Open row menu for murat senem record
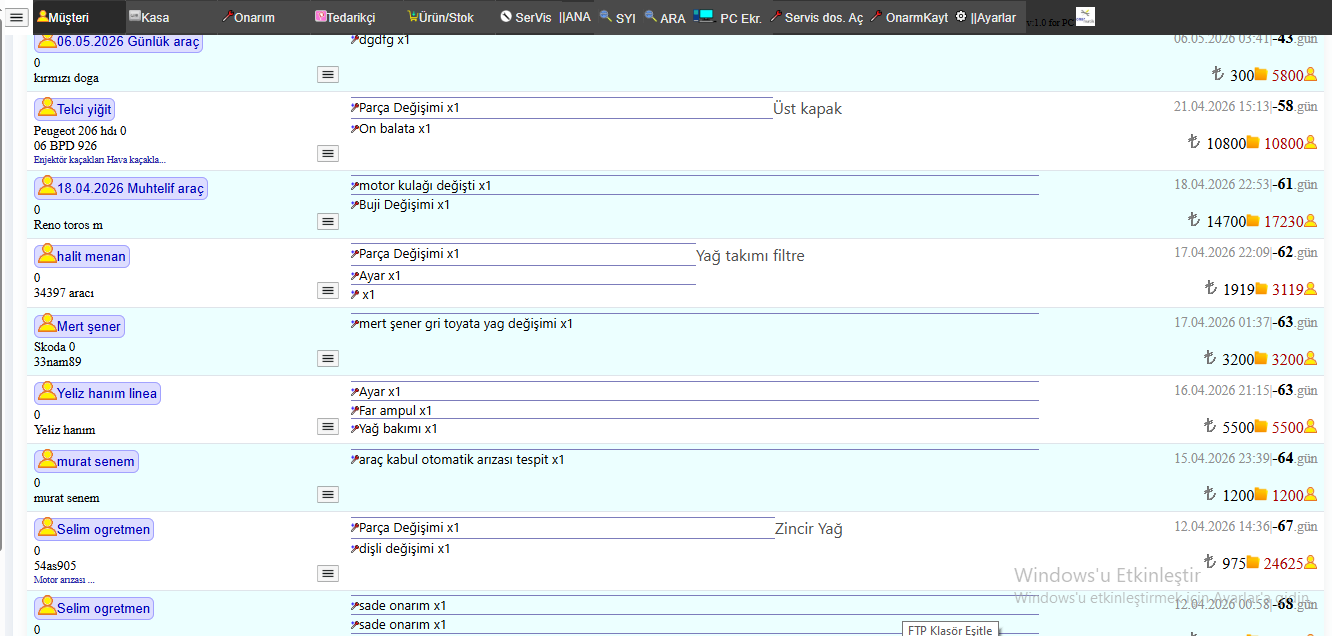 (328, 495)
